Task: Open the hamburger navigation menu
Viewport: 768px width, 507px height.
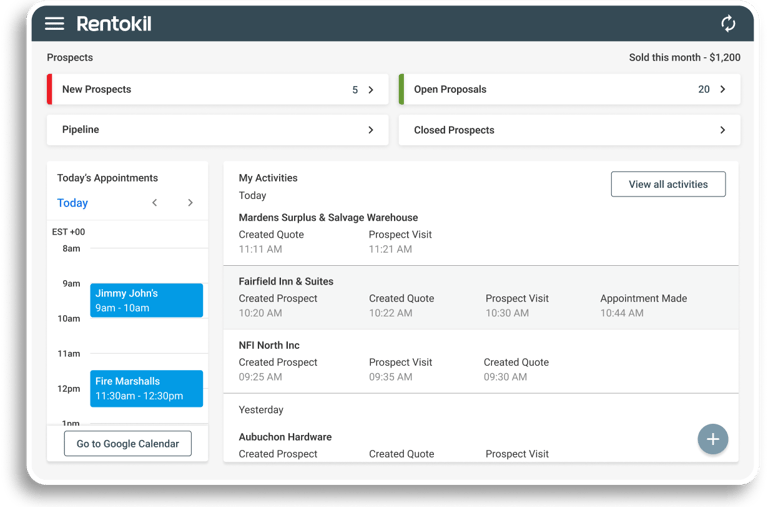Action: (x=54, y=24)
